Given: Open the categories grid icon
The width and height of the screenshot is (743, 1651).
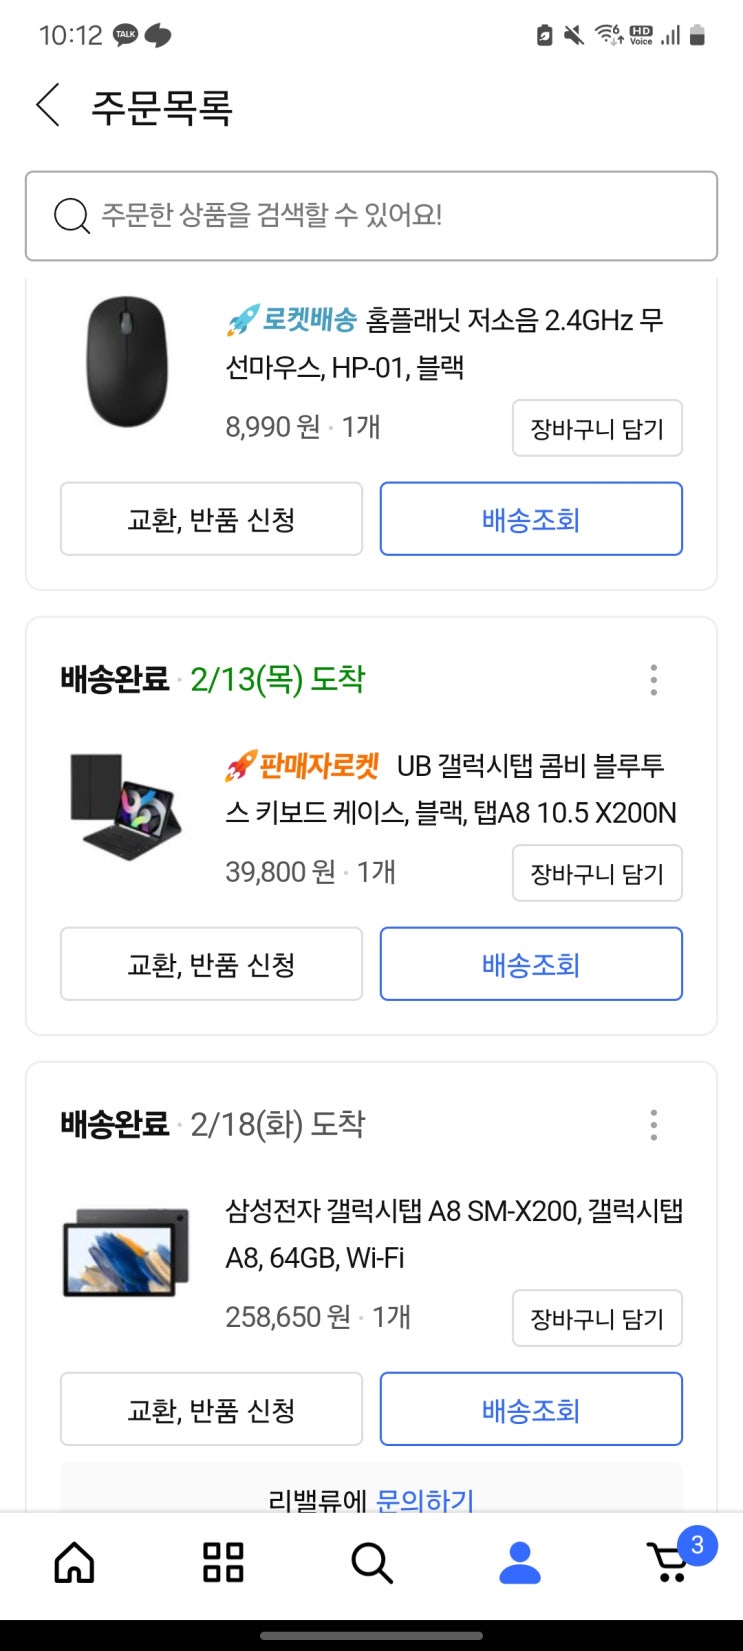Looking at the screenshot, I should (223, 1562).
